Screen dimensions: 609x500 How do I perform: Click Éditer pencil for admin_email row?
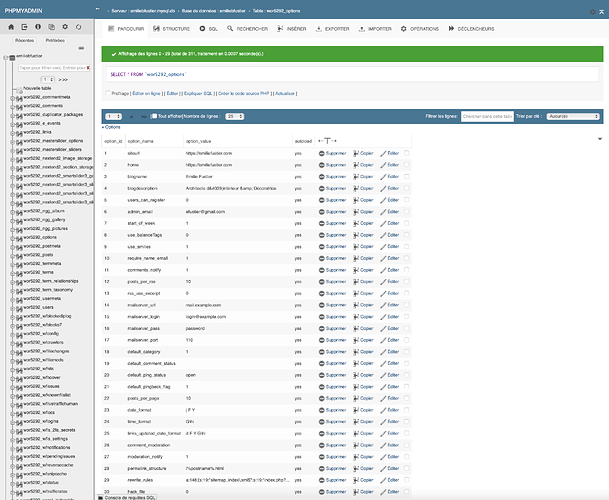pos(383,212)
